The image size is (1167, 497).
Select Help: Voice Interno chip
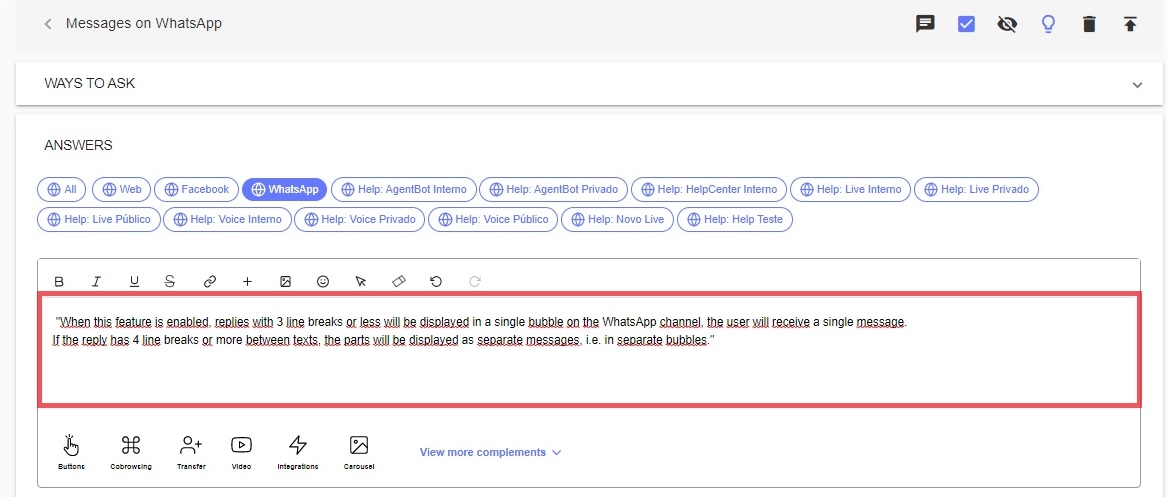coord(227,219)
